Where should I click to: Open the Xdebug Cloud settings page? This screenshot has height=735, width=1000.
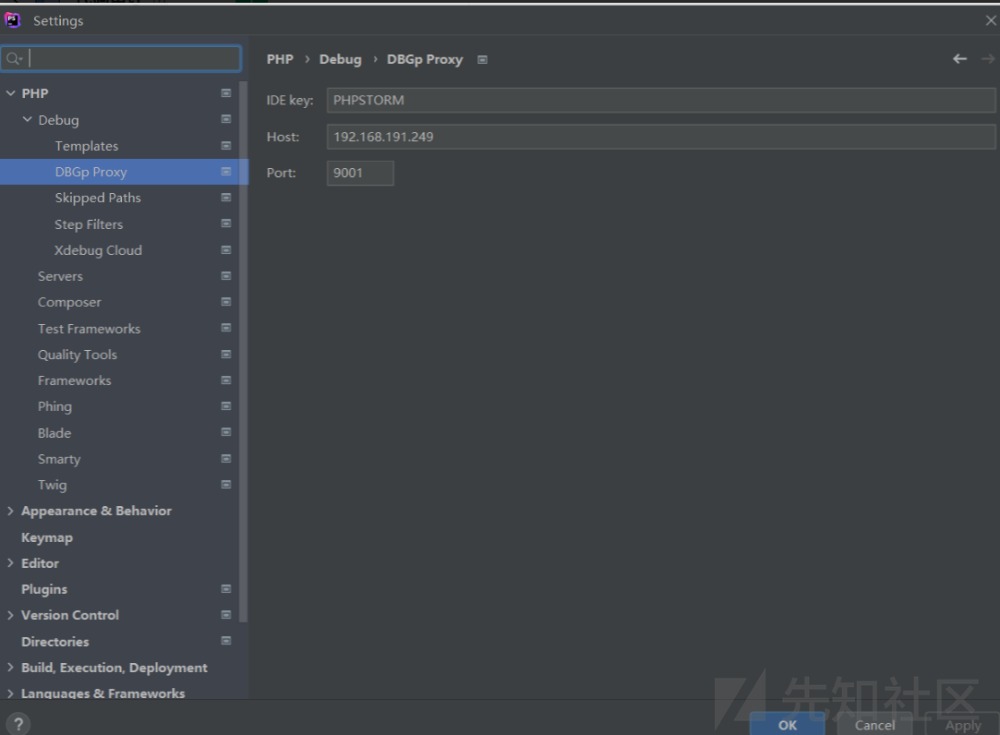98,250
